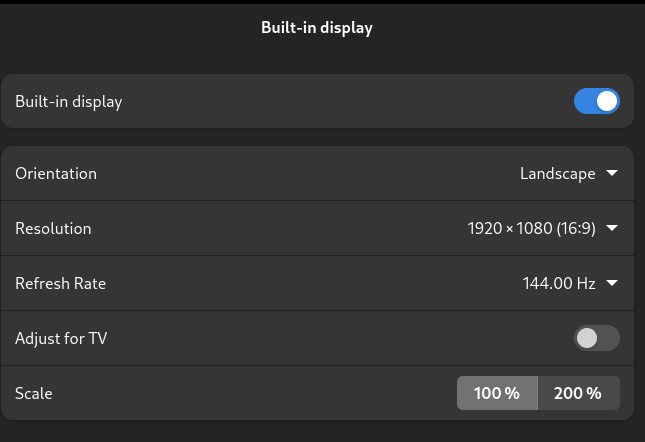The height and width of the screenshot is (442, 645).
Task: Click the Built-in display row label
Action: pyautogui.click(x=68, y=101)
